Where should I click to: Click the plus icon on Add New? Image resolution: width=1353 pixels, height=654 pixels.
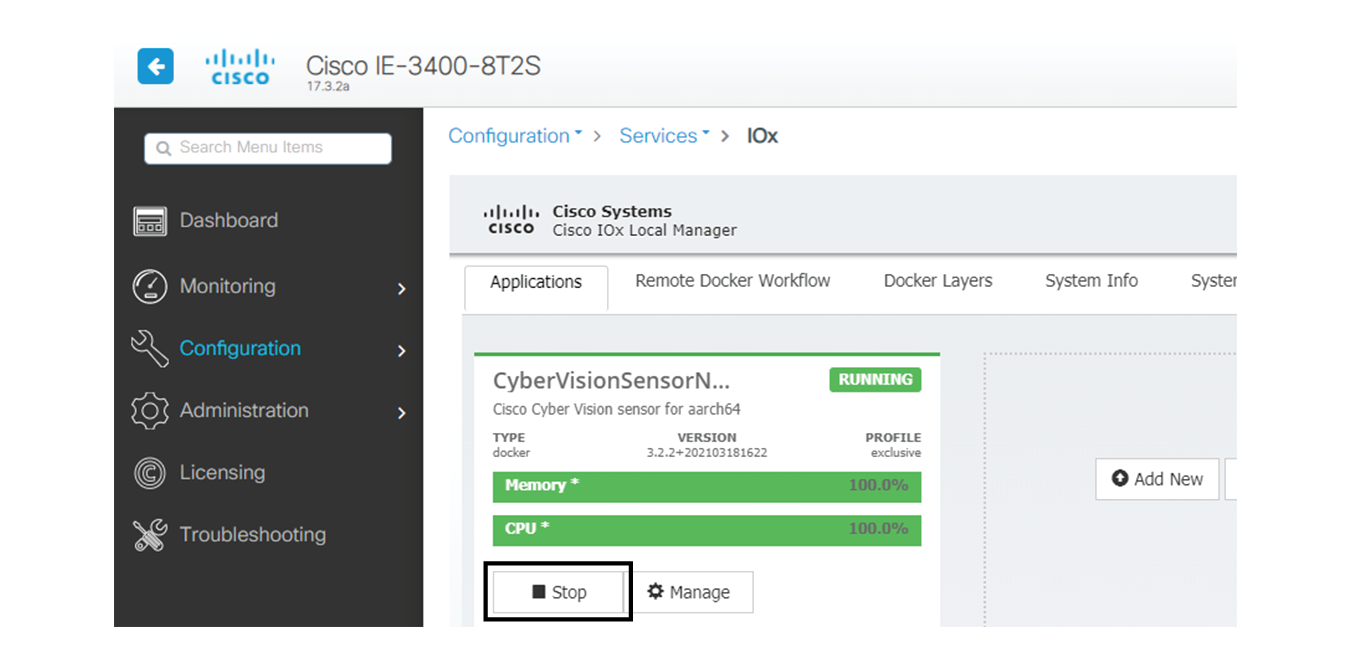pos(1120,479)
